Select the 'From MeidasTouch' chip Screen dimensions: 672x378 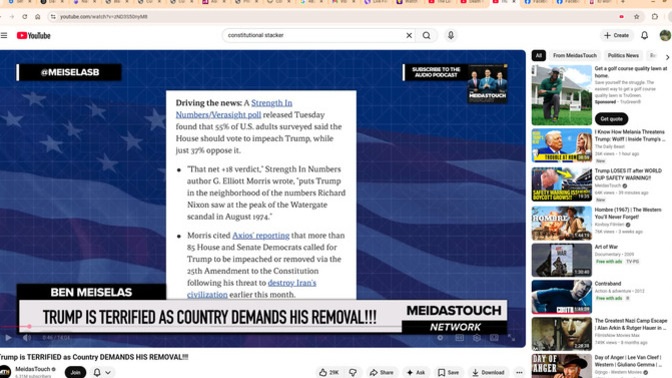pos(575,56)
